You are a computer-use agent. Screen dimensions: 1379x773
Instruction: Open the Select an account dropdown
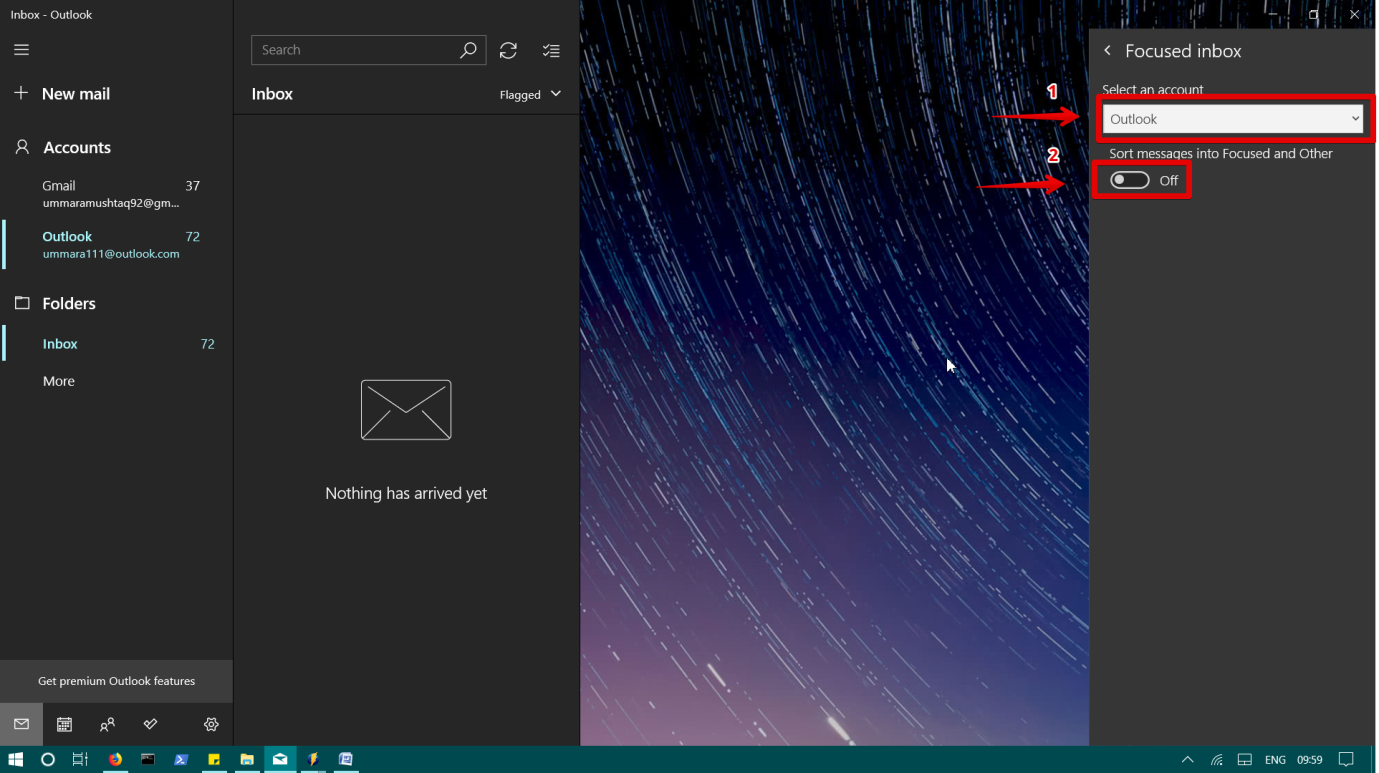(1233, 119)
